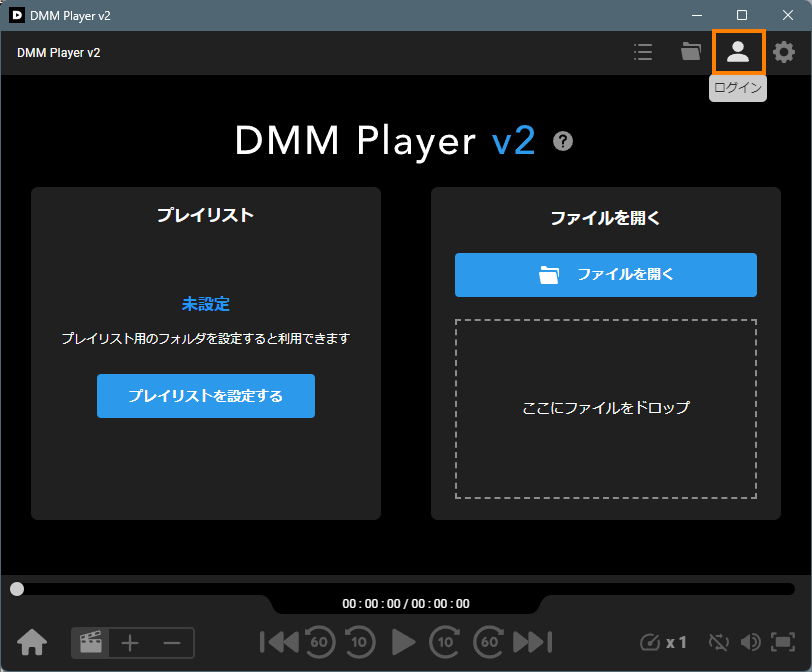This screenshot has width=812, height=672.
Task: Forward 60 seconds
Action: point(489,642)
